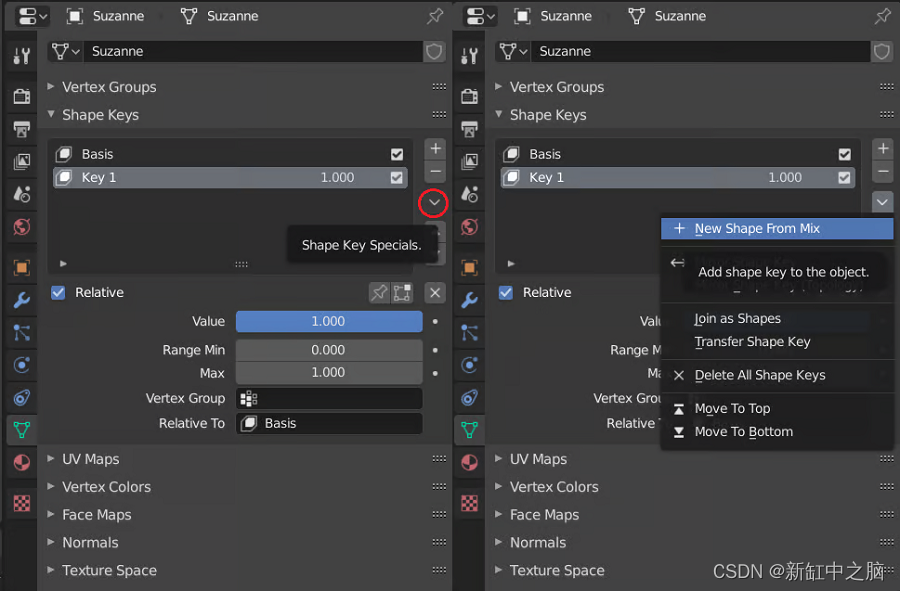Open Physics properties tab in left panel
Viewport: 900px width, 591px height.
[22, 365]
